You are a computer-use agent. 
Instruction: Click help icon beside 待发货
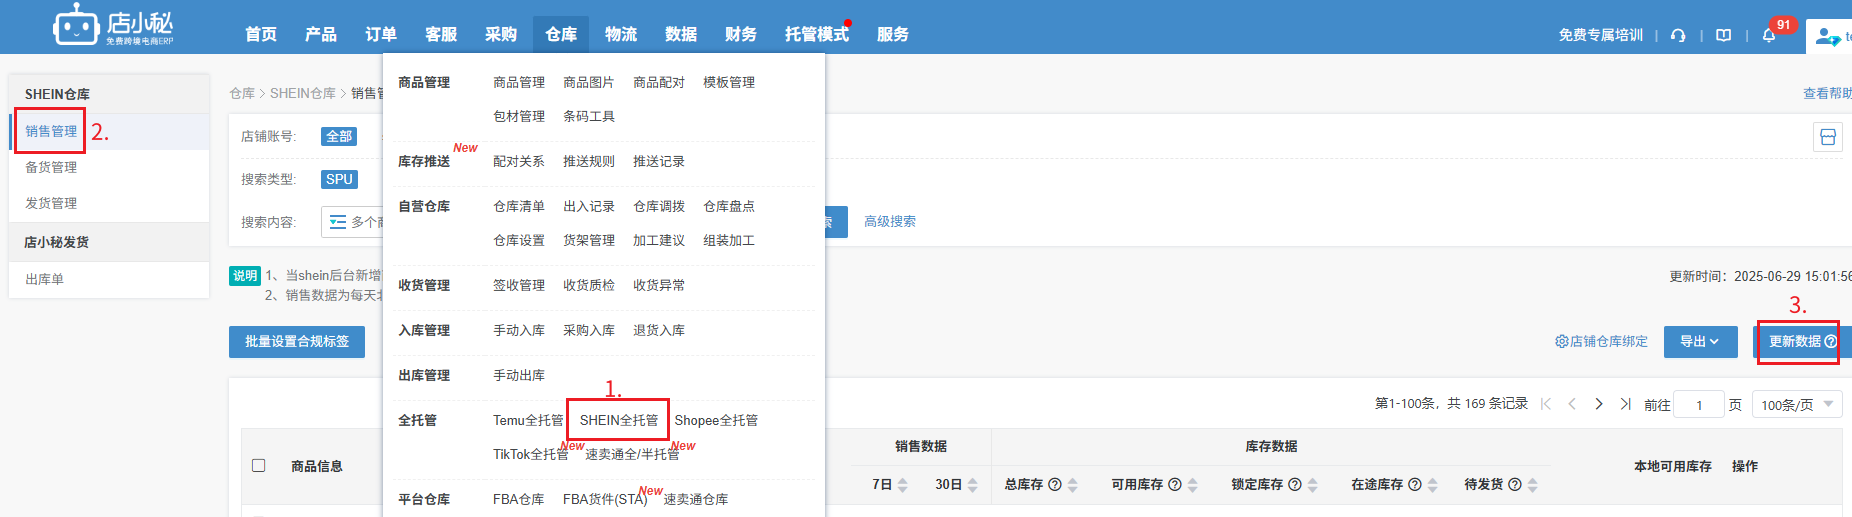click(x=1515, y=484)
